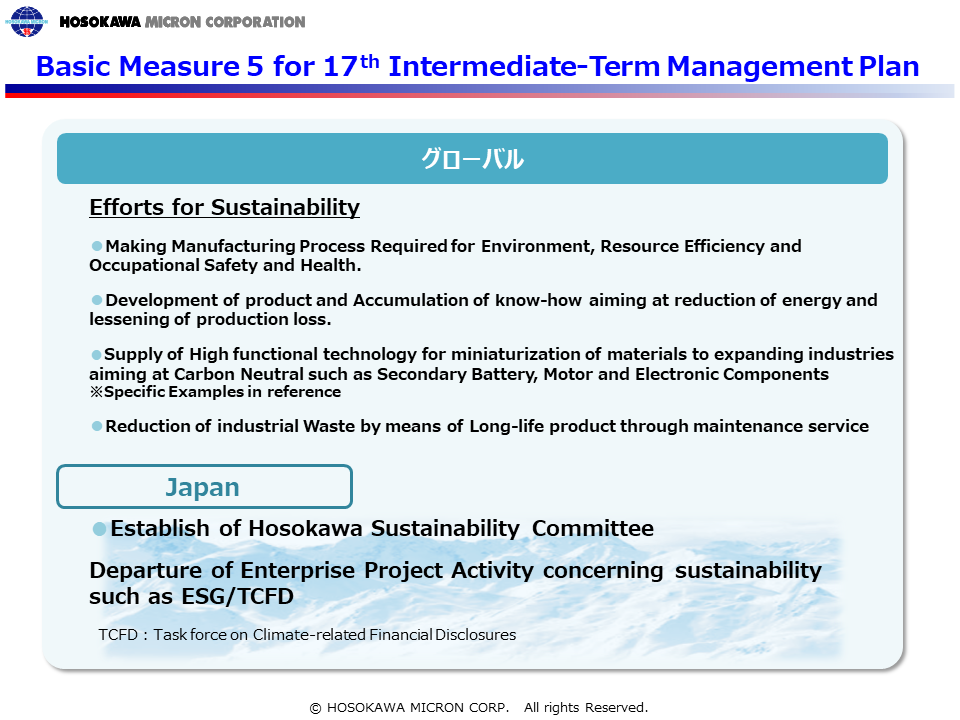Click the TCFD definition footnote
The height and width of the screenshot is (720, 960).
tap(307, 635)
